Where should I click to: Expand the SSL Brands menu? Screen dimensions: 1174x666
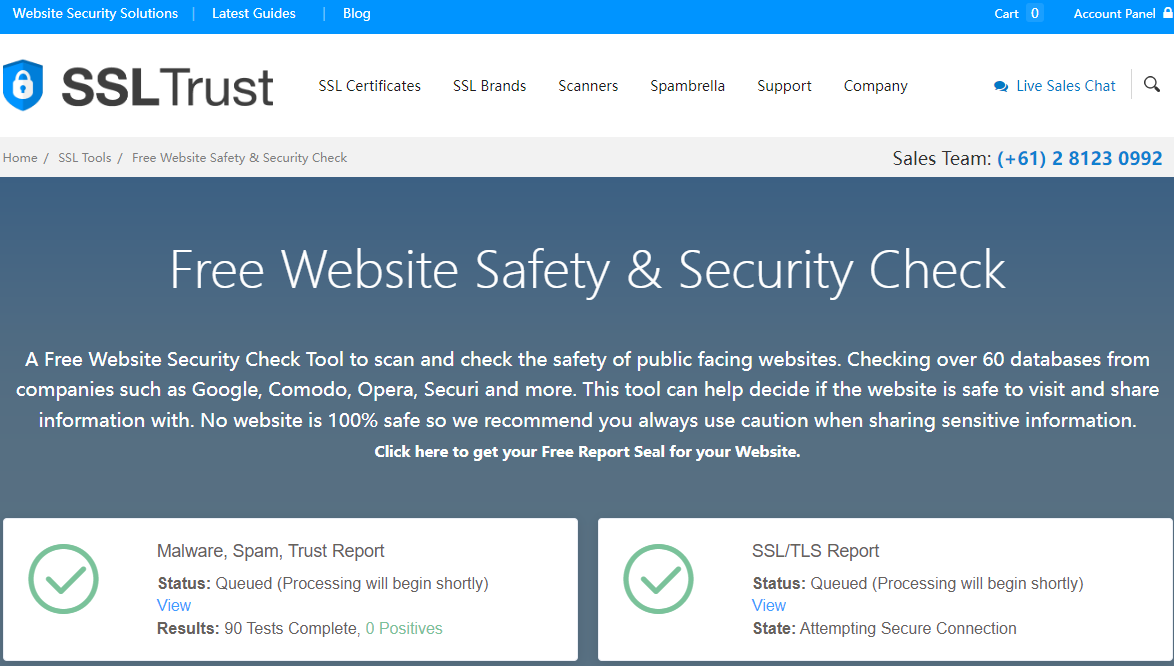click(x=489, y=86)
